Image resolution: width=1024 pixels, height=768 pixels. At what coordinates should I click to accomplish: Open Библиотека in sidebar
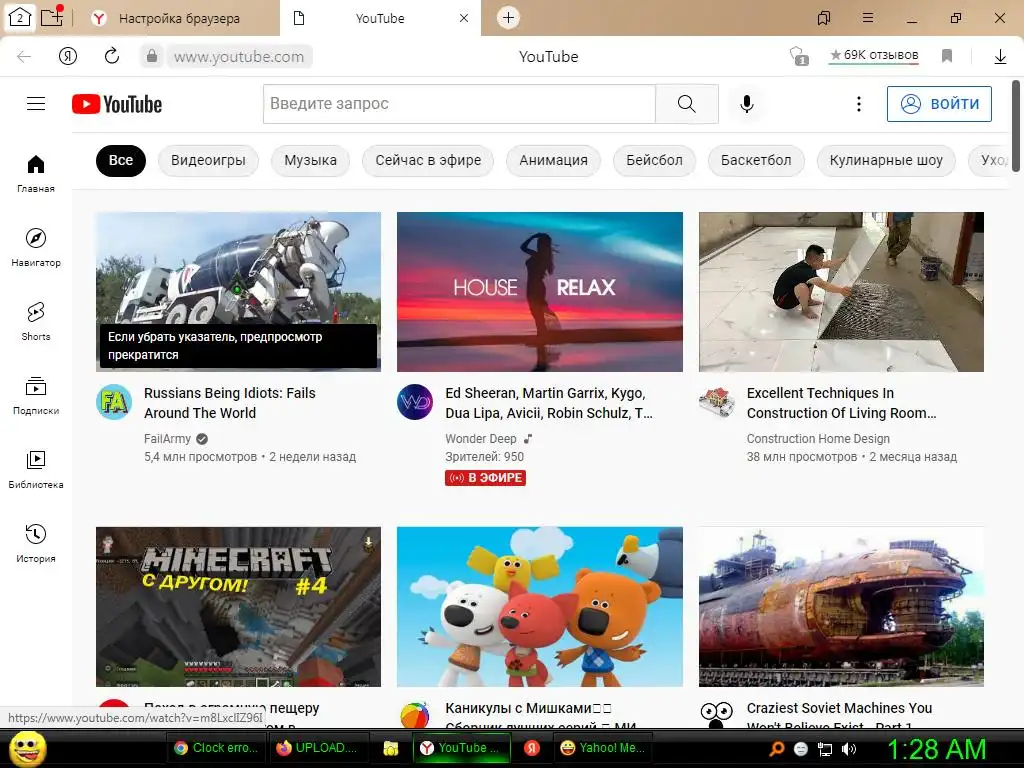(36, 469)
